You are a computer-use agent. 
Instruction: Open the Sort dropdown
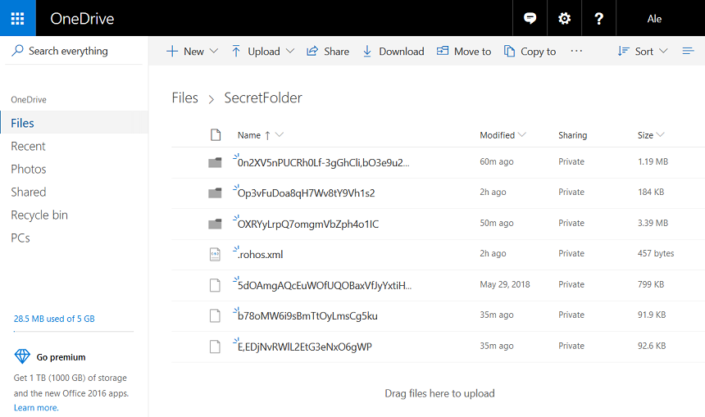point(642,51)
